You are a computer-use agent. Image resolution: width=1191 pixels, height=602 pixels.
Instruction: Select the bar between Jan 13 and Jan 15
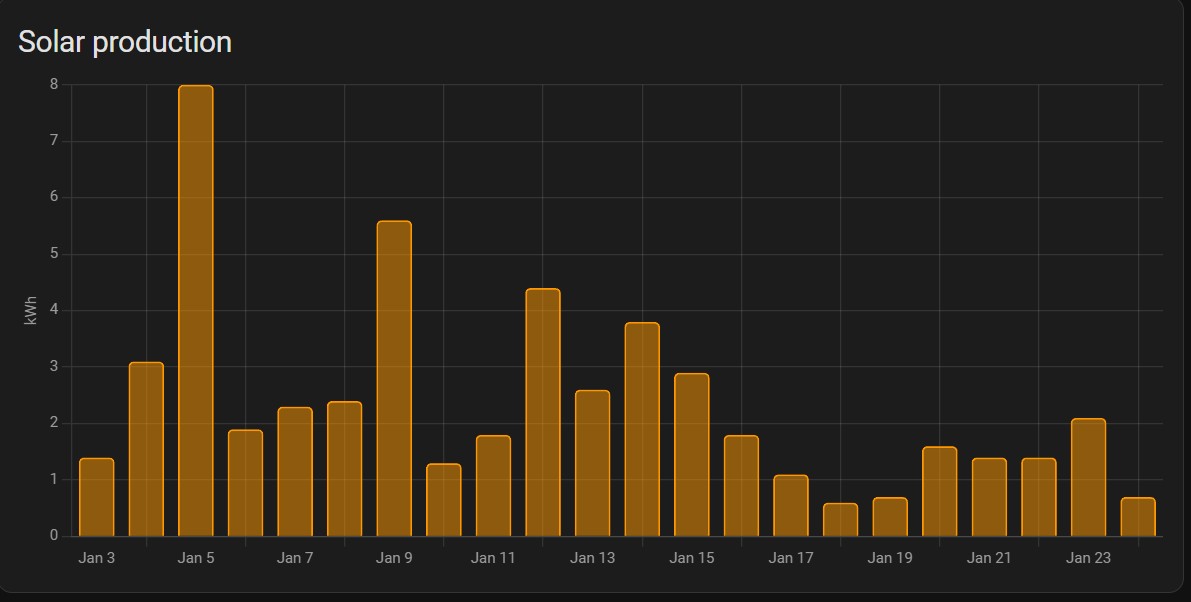coord(642,429)
